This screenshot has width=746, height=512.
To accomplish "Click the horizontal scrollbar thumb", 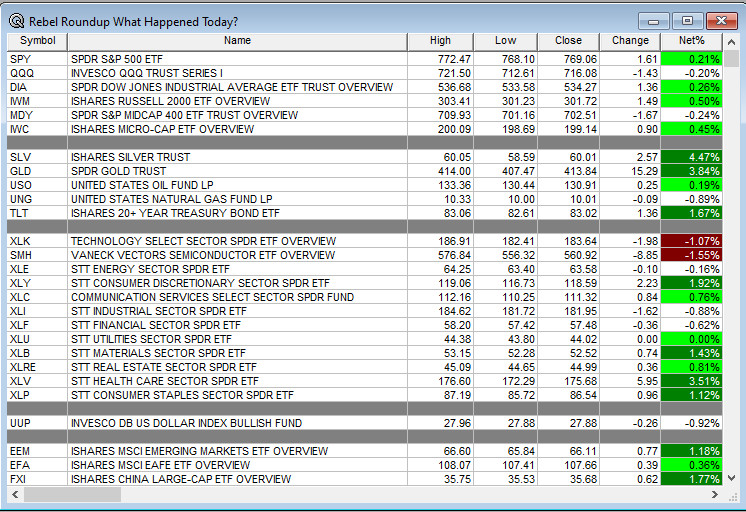I will pyautogui.click(x=72, y=494).
